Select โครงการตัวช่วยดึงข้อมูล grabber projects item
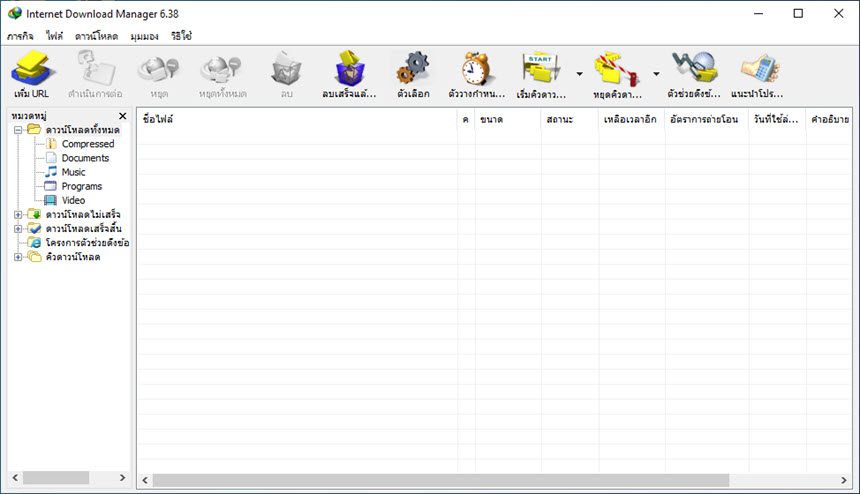The height and width of the screenshot is (494, 860). pyautogui.click(x=87, y=242)
